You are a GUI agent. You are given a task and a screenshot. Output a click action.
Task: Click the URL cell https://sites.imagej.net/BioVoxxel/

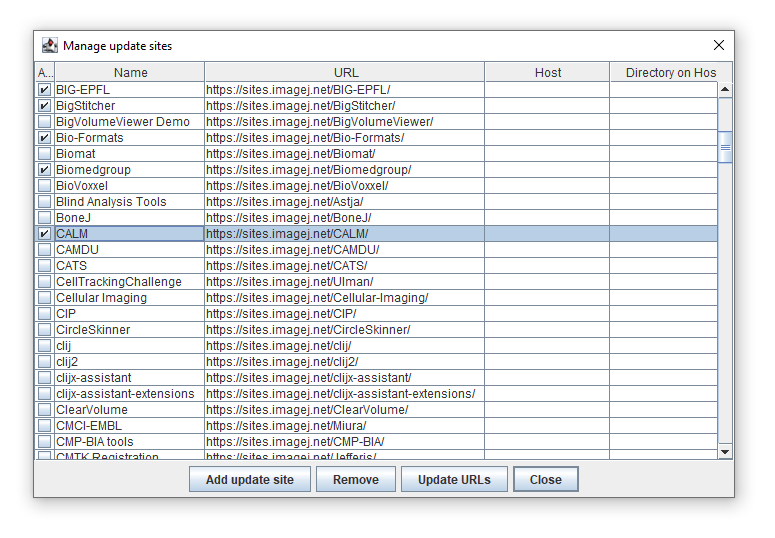click(x=344, y=185)
